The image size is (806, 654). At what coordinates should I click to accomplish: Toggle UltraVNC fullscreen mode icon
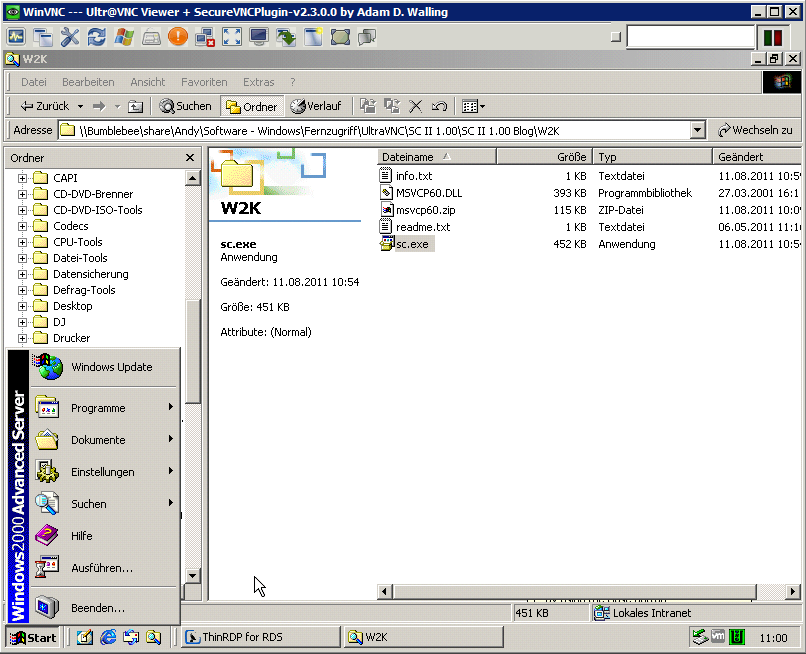[x=232, y=37]
